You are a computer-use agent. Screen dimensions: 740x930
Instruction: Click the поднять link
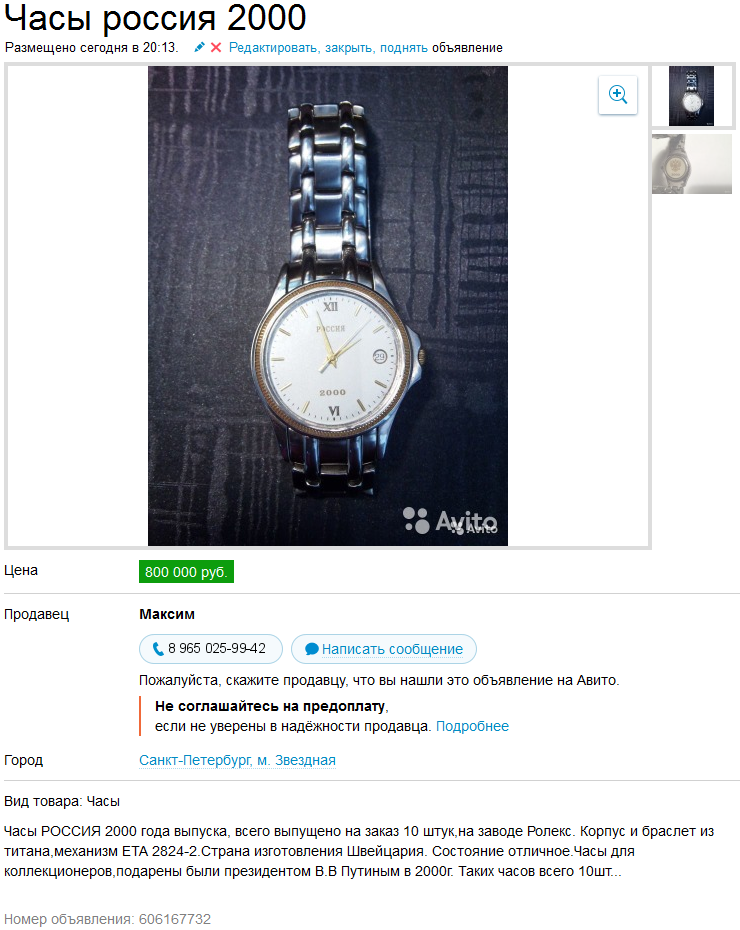pyautogui.click(x=404, y=47)
